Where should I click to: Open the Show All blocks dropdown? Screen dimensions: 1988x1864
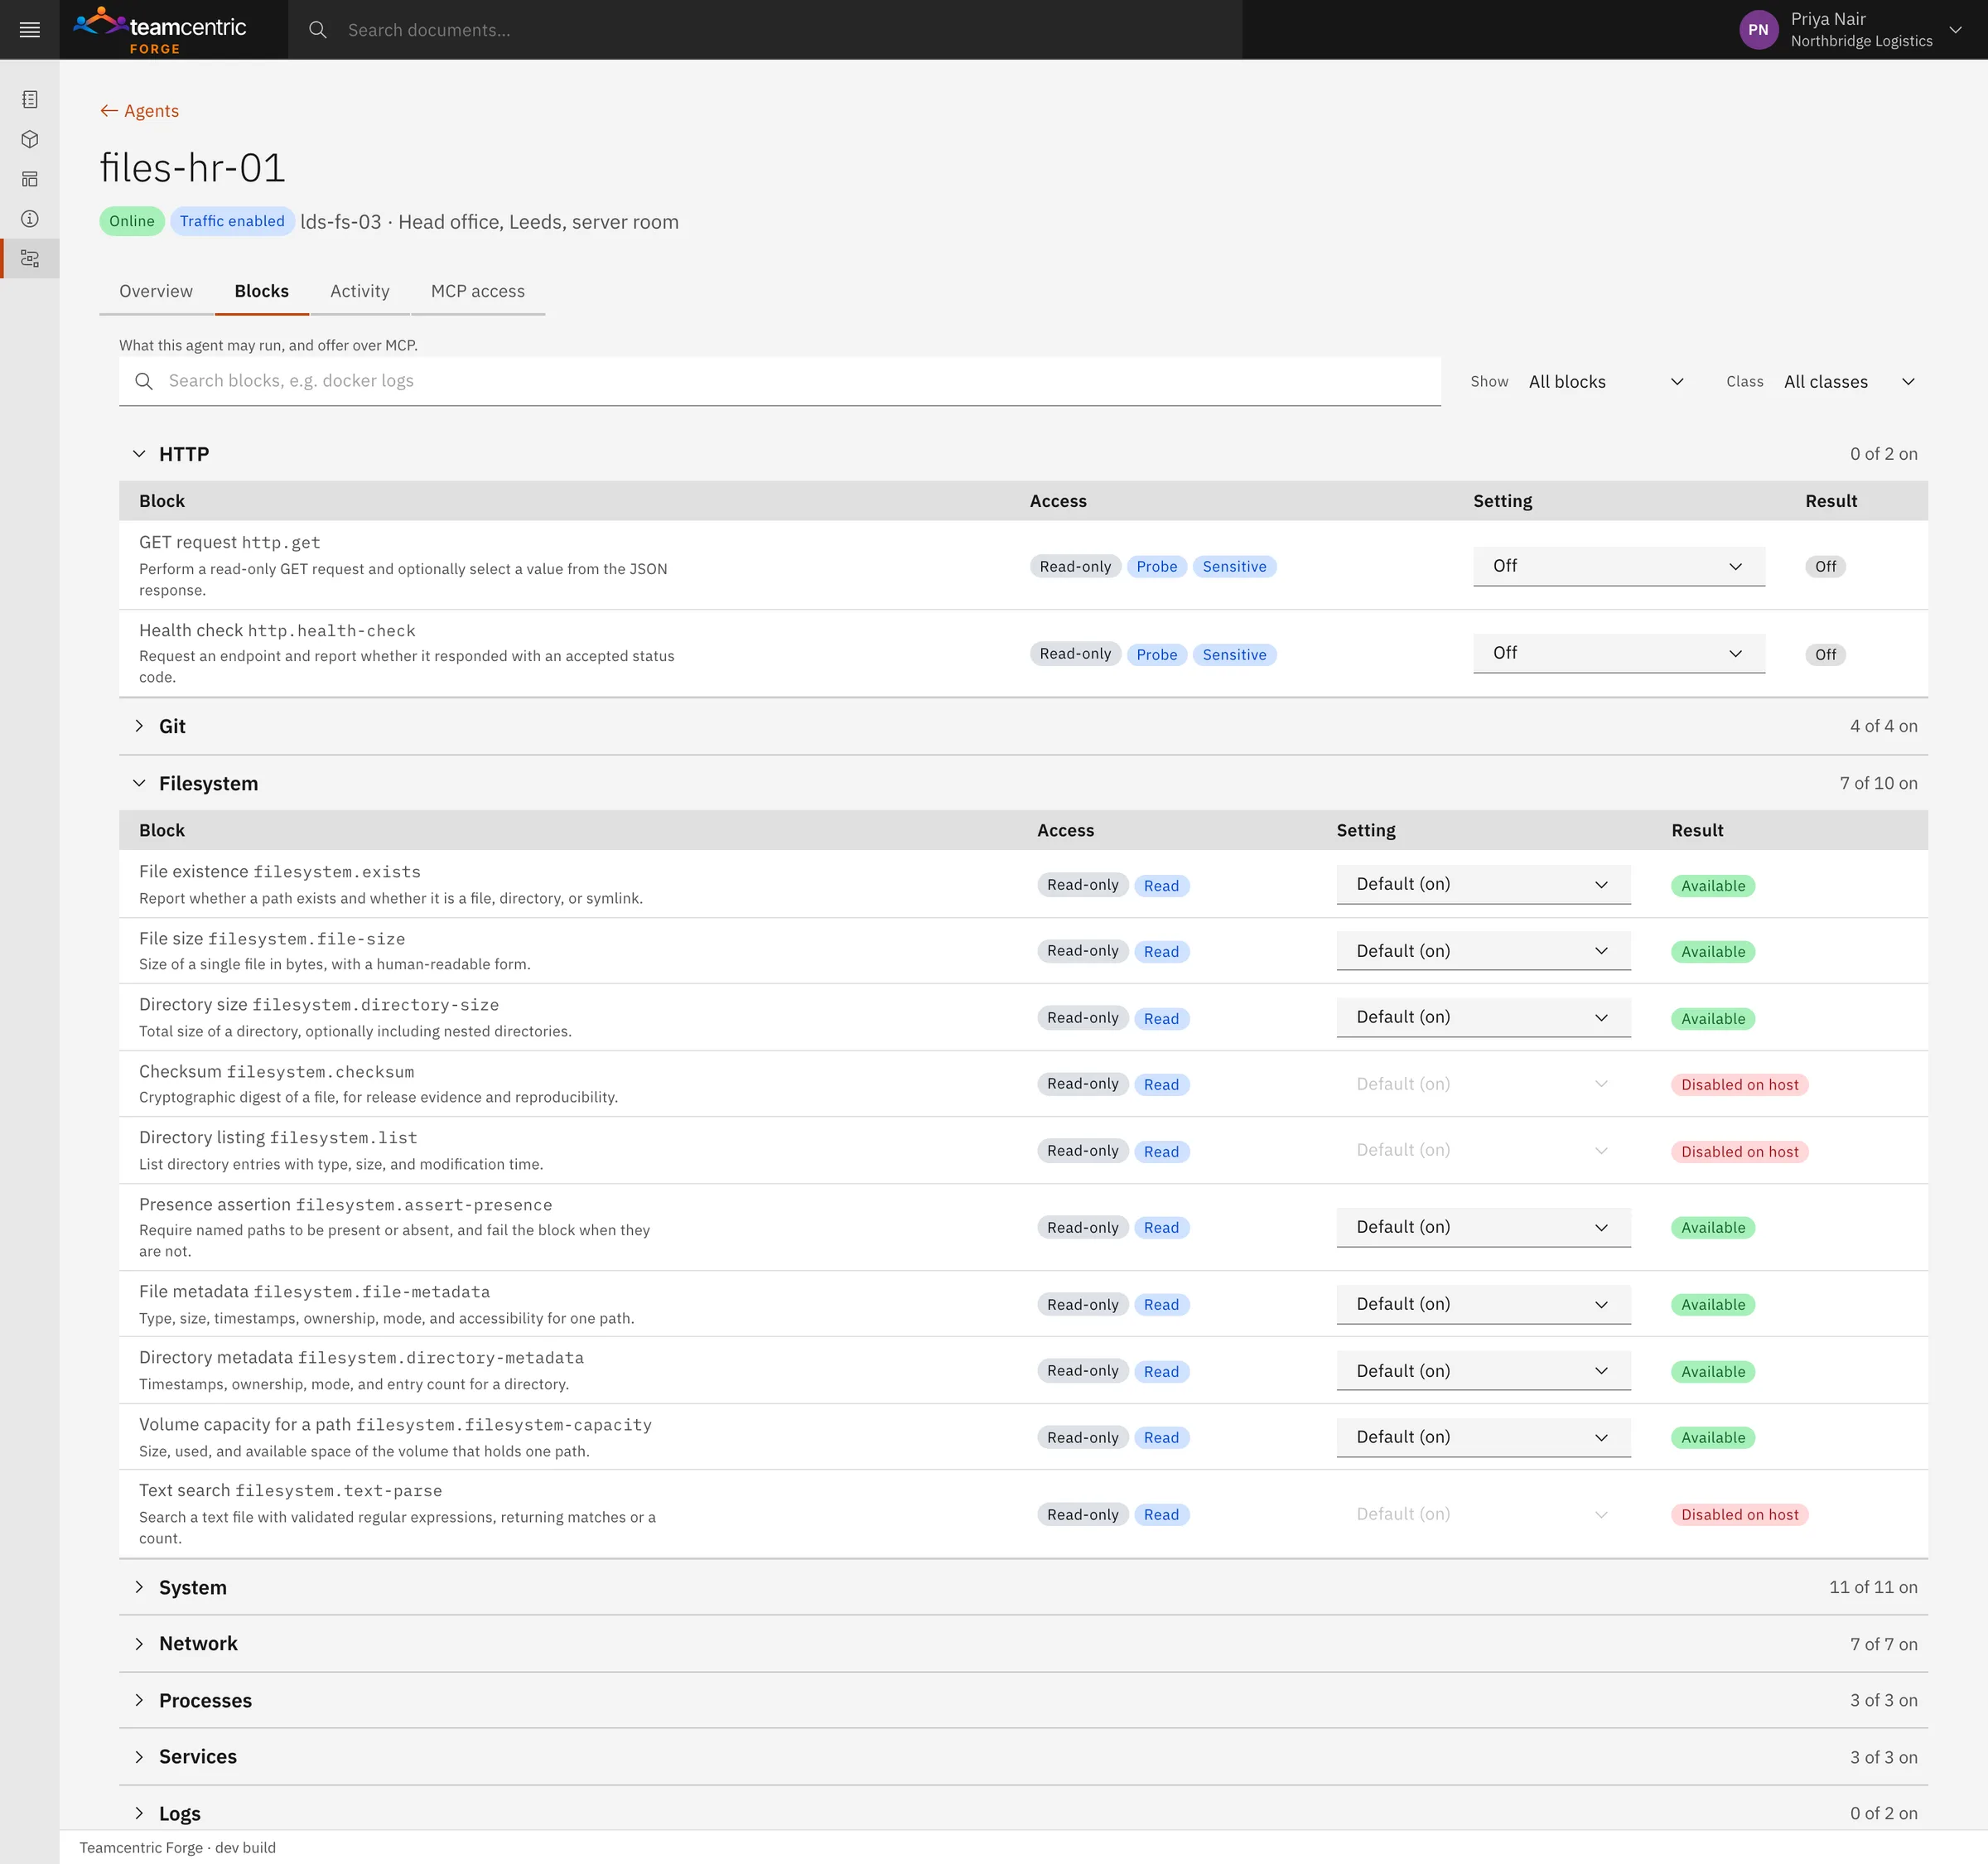coord(1606,382)
